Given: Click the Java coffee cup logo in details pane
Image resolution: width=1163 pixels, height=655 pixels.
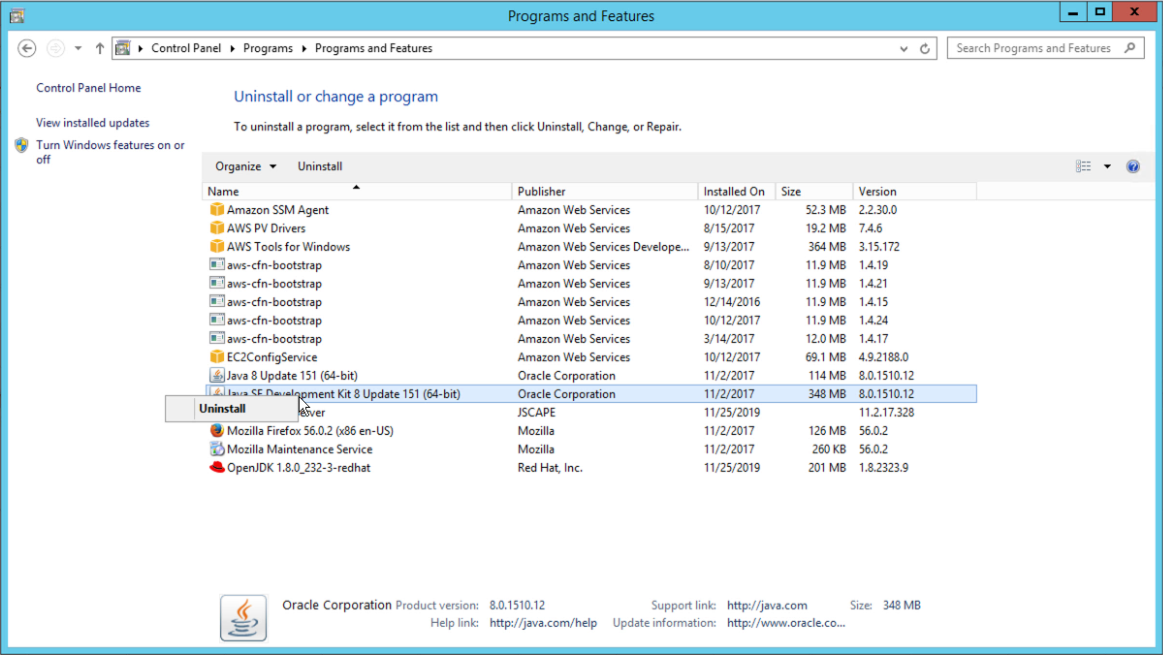Looking at the screenshot, I should click(243, 617).
